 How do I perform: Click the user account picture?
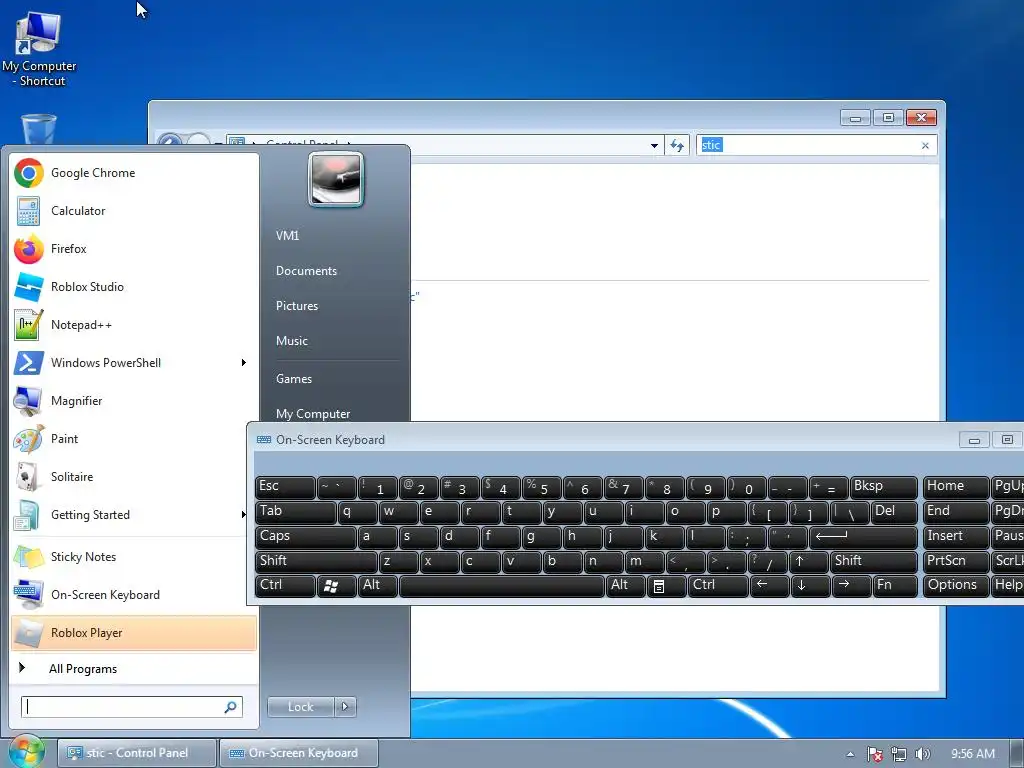[x=336, y=179]
